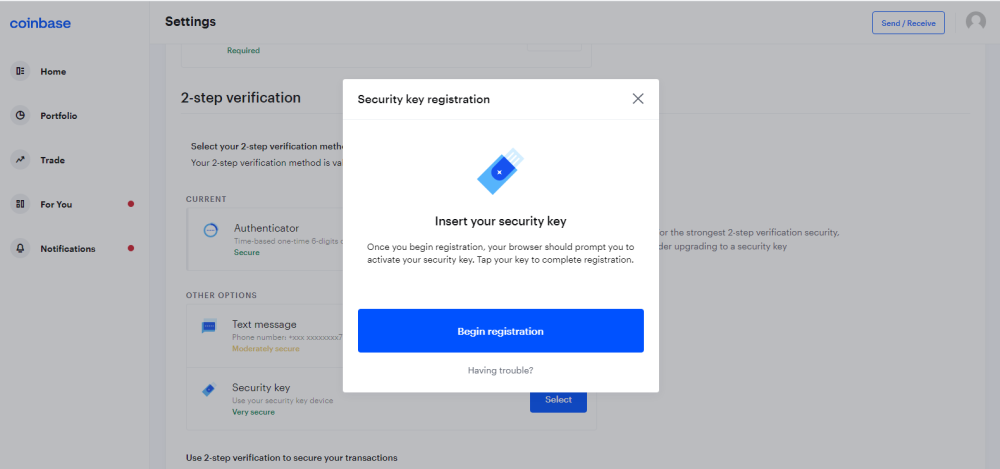
Task: Click the Home icon in sidebar
Action: click(20, 72)
